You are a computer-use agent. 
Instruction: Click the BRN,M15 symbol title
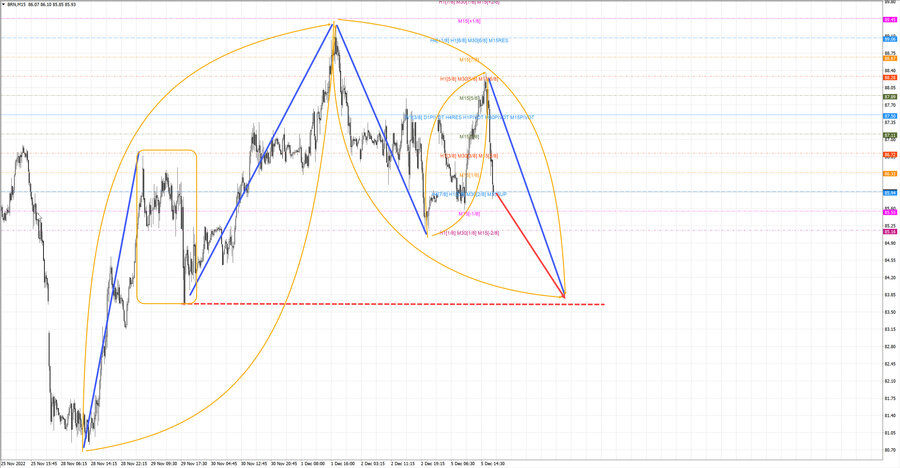(x=17, y=4)
